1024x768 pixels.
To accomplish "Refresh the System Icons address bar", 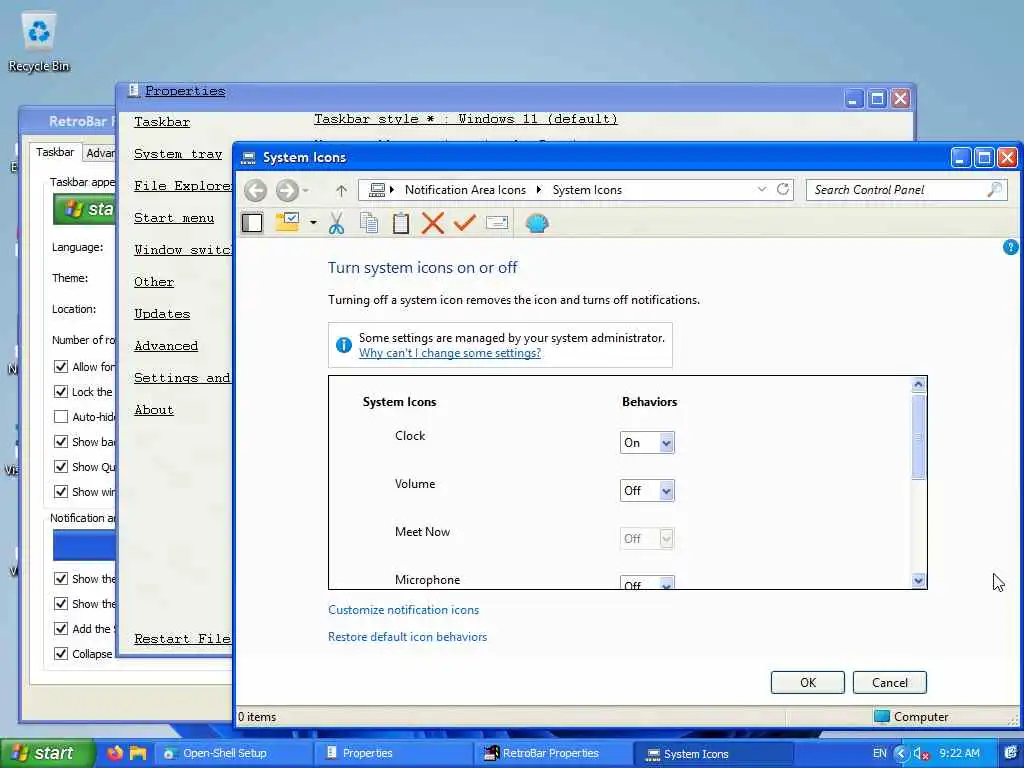I will point(782,189).
